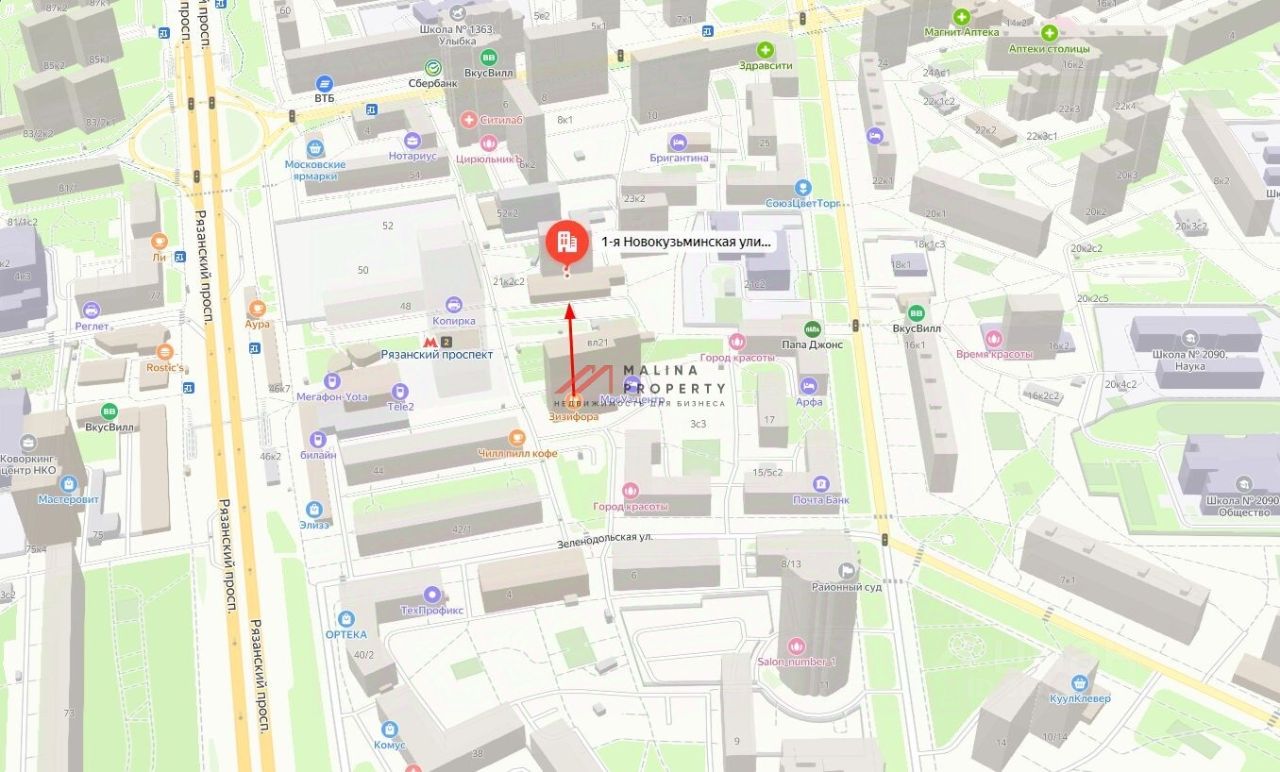Click the ВТБ bank icon
The width and height of the screenshot is (1280, 772).
(324, 84)
